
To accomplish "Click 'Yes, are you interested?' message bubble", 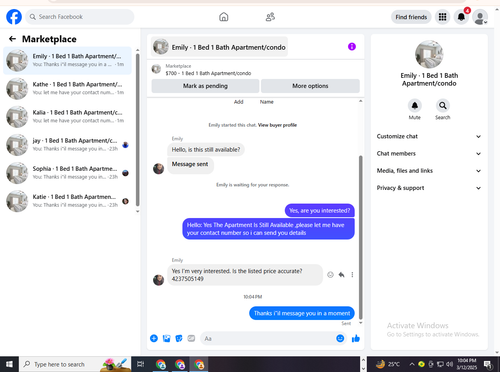I will pyautogui.click(x=320, y=211).
